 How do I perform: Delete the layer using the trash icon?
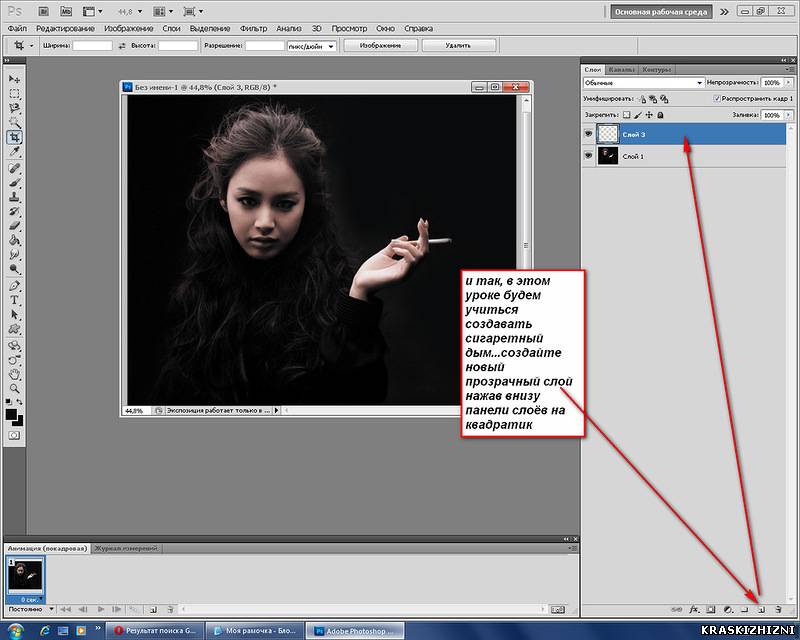click(778, 609)
